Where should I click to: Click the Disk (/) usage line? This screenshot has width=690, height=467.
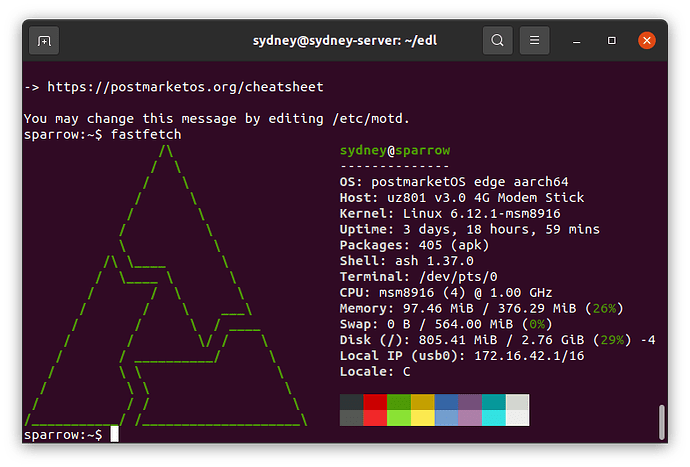[x=497, y=340]
